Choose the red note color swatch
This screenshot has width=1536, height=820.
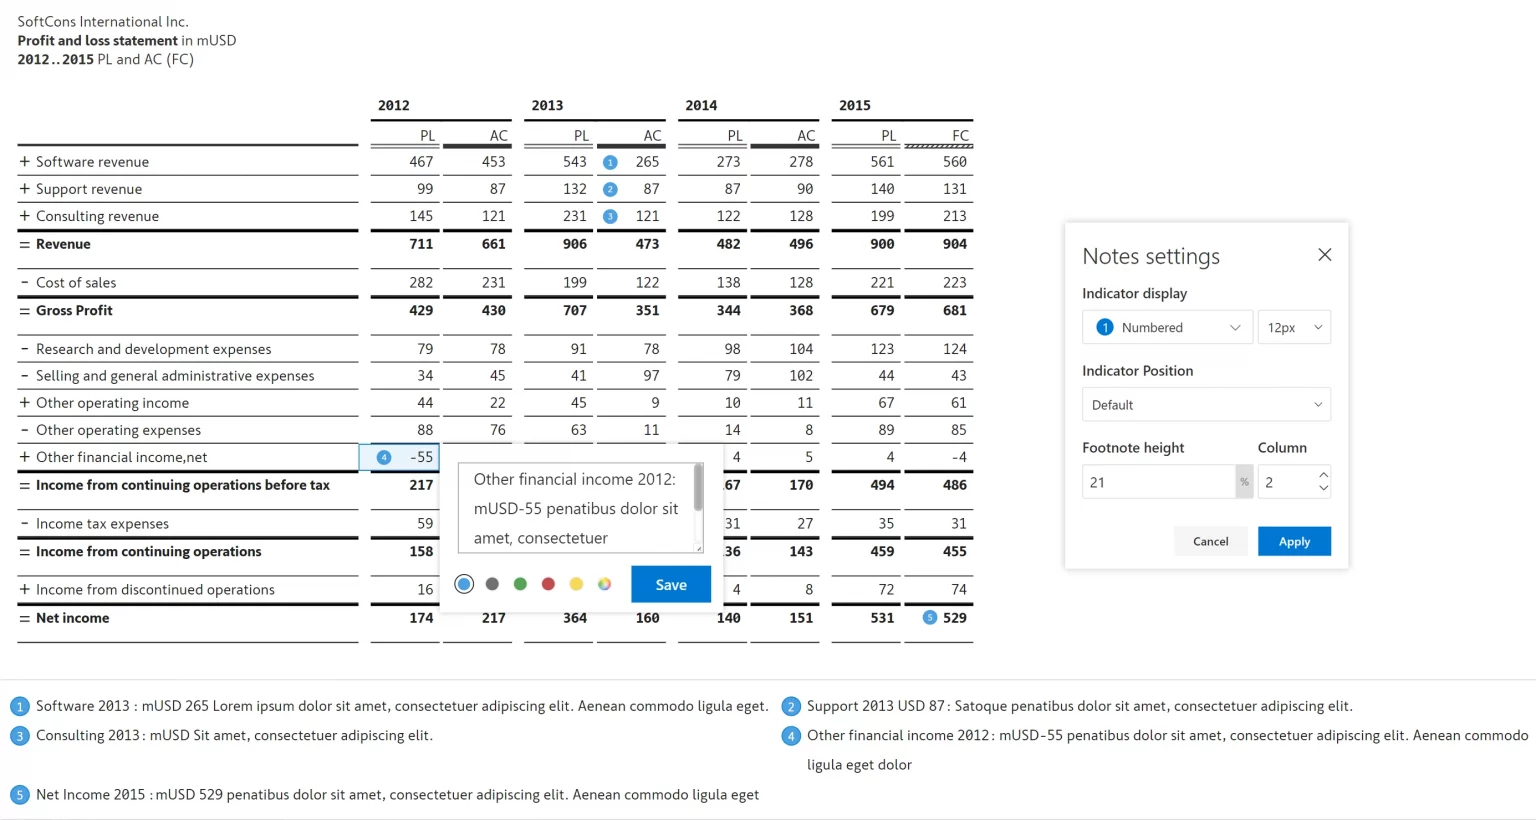tap(548, 584)
